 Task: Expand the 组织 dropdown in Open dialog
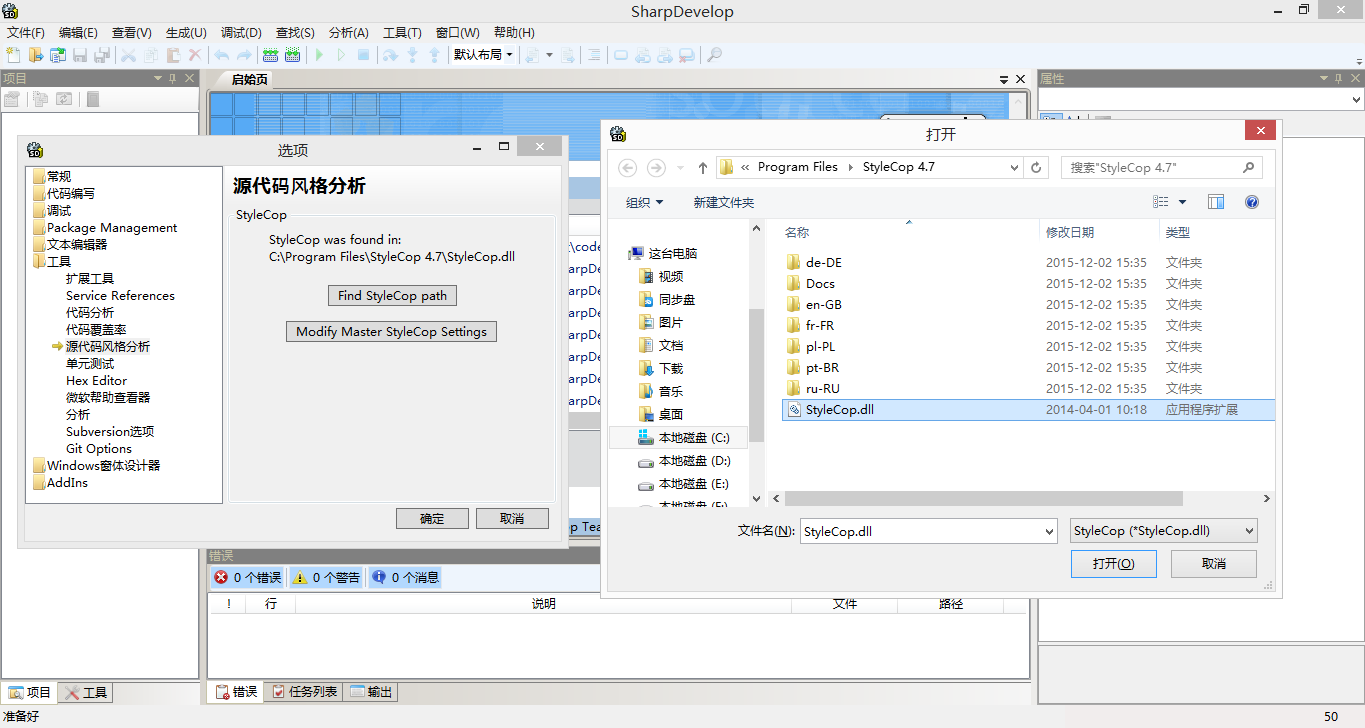tap(644, 202)
